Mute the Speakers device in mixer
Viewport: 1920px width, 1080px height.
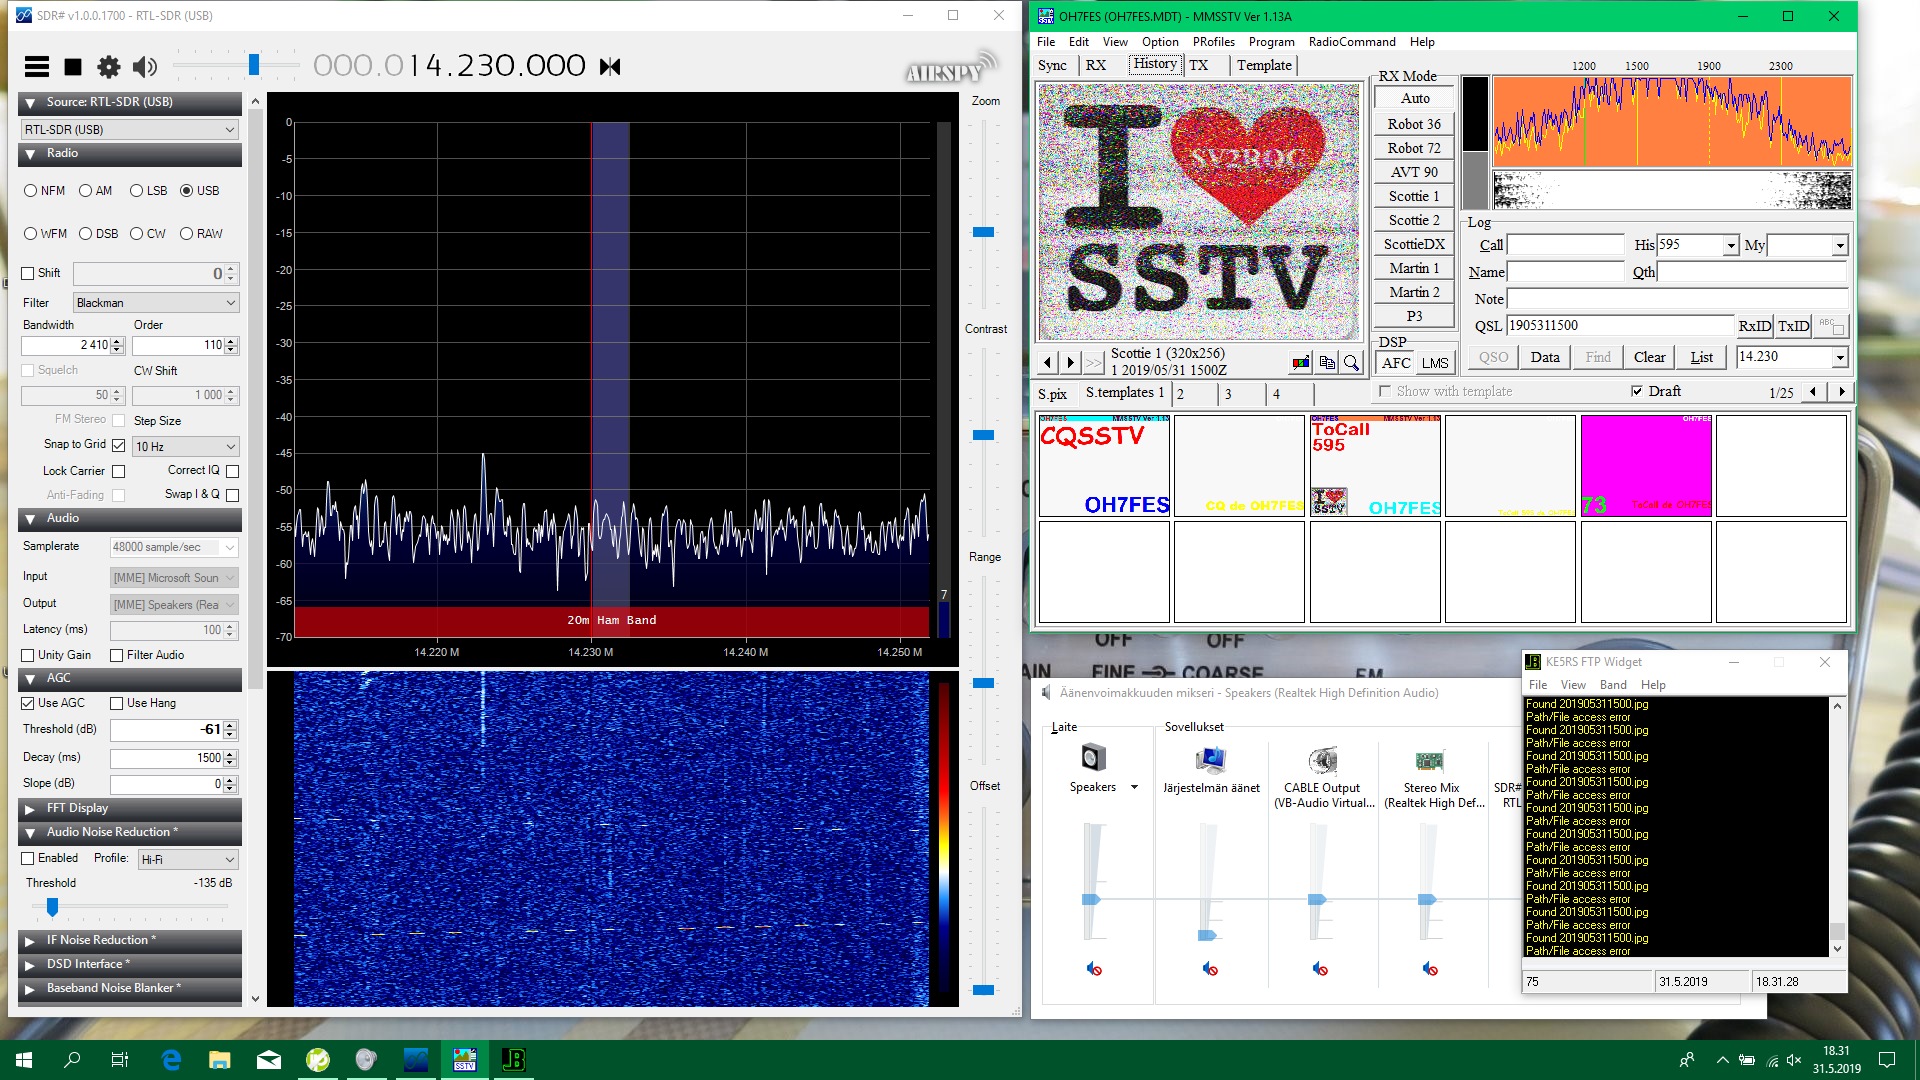click(x=1094, y=969)
